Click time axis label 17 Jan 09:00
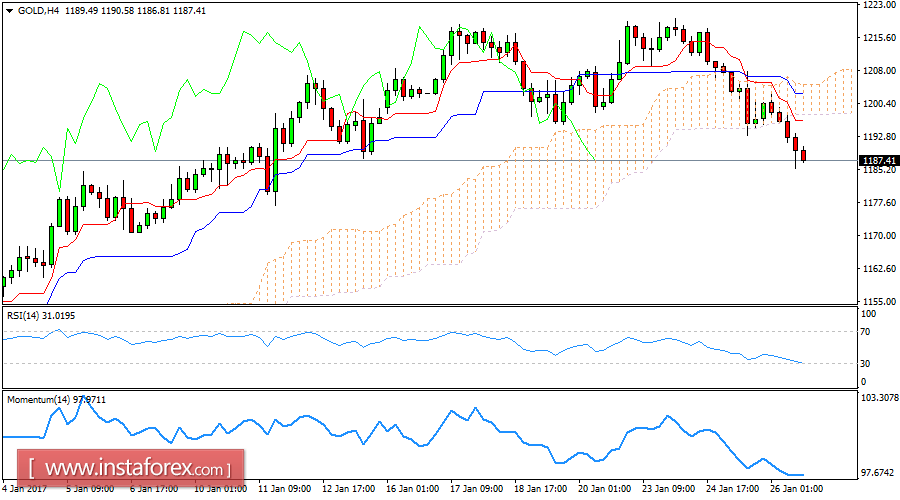This screenshot has height=500, width=900. (477, 489)
